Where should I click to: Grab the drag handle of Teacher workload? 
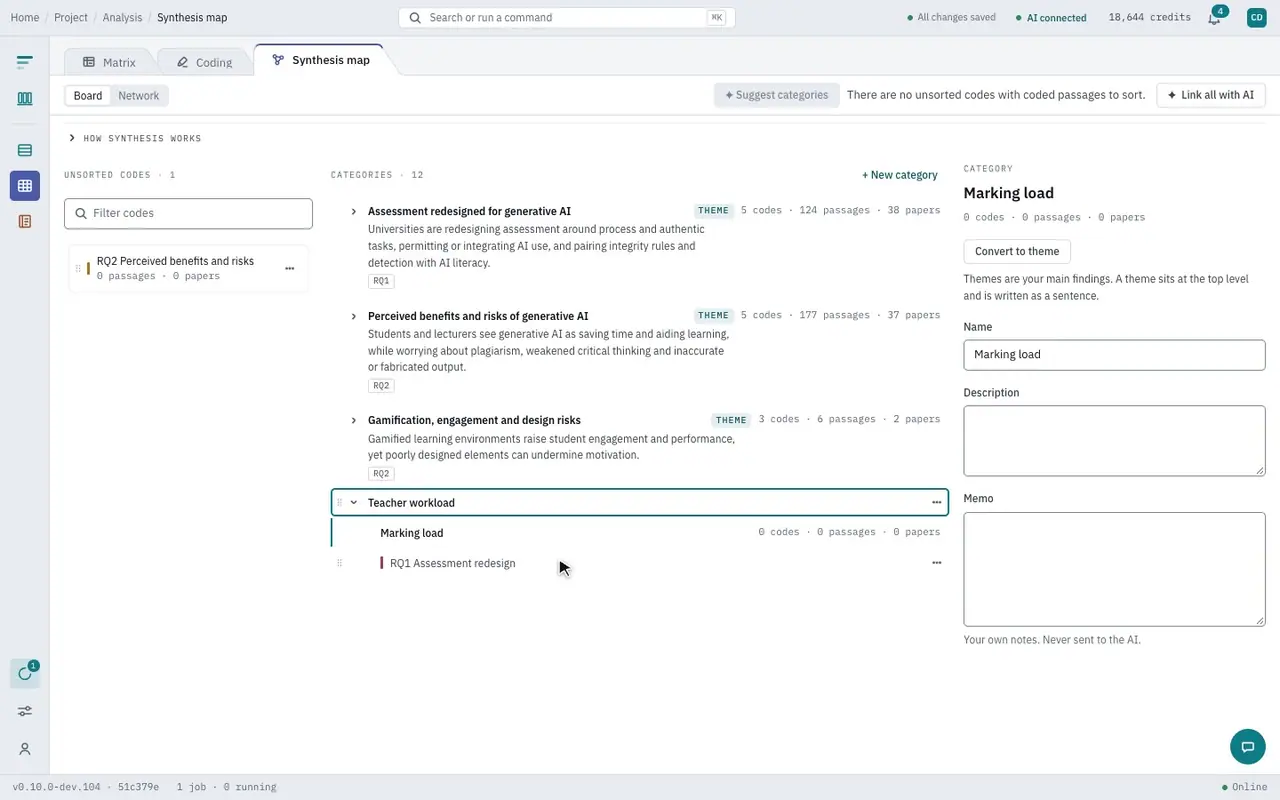[340, 502]
